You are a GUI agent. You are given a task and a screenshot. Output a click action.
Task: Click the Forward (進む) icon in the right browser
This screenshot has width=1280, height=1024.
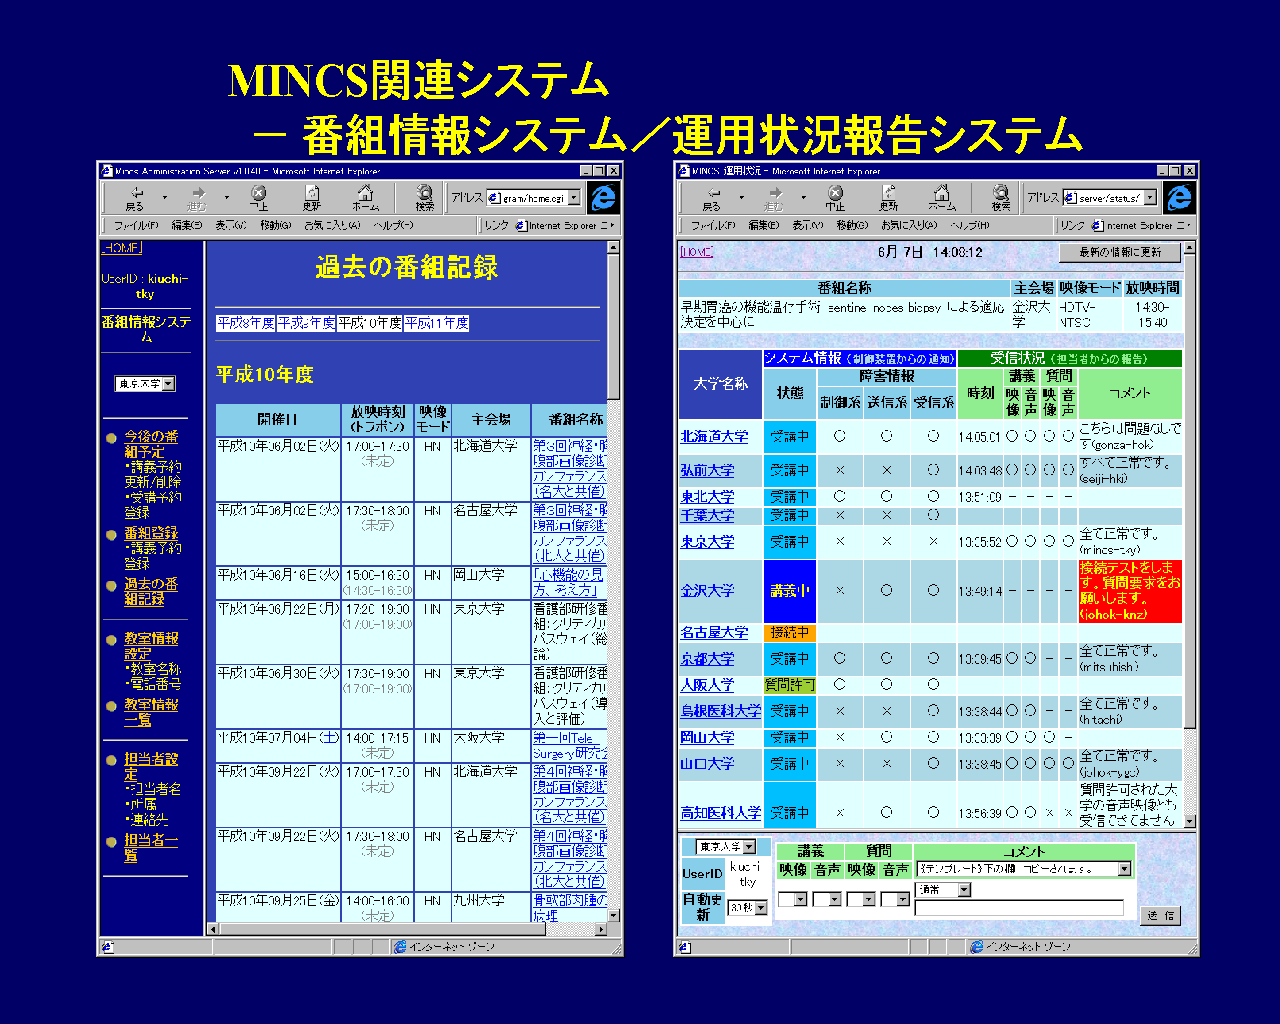(773, 197)
